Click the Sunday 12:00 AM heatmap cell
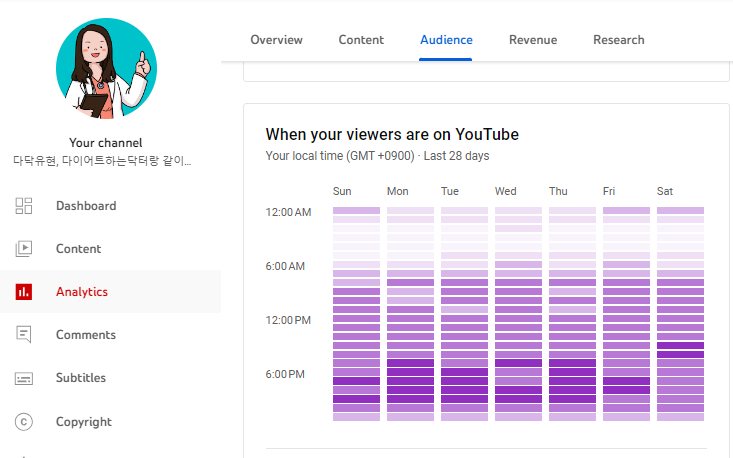This screenshot has height=458, width=733. tap(356, 211)
